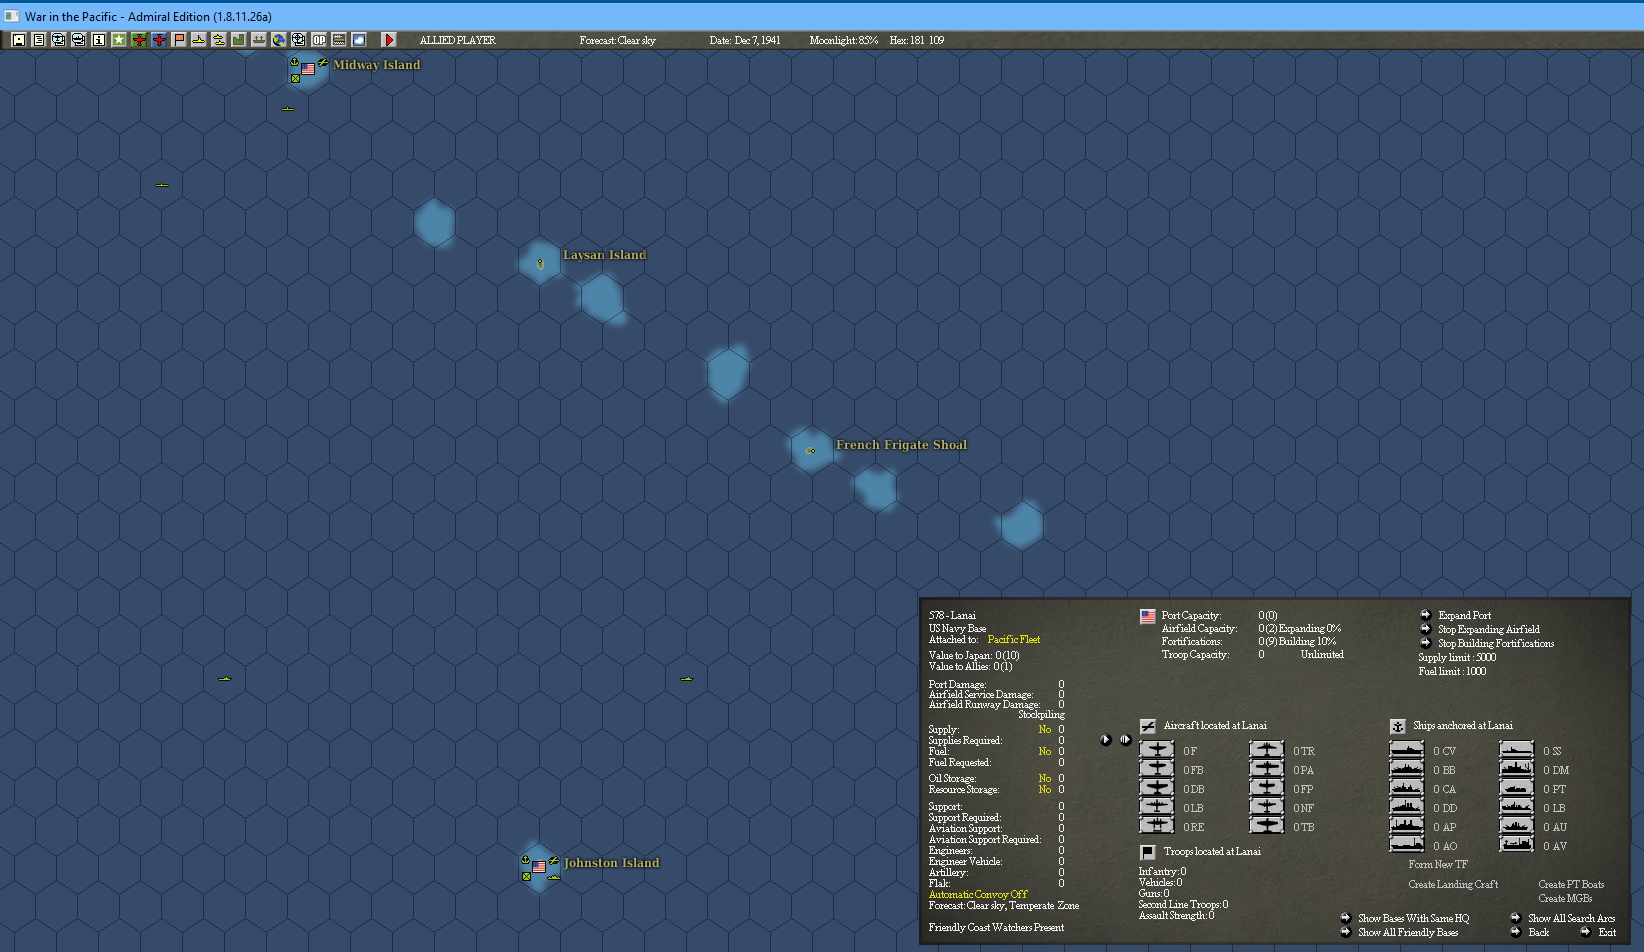This screenshot has width=1644, height=952.
Task: Click the 'Show All Search Arcs' arrow
Action: [x=1516, y=918]
